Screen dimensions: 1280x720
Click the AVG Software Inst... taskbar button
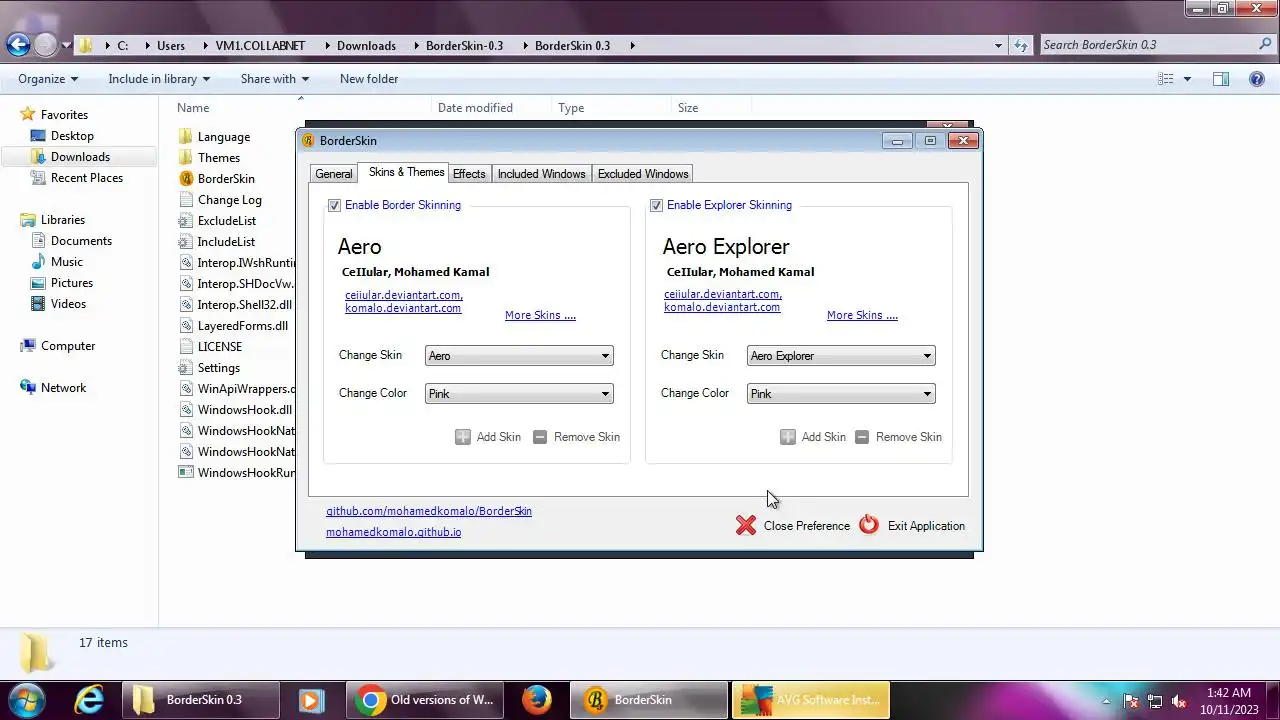(x=811, y=700)
